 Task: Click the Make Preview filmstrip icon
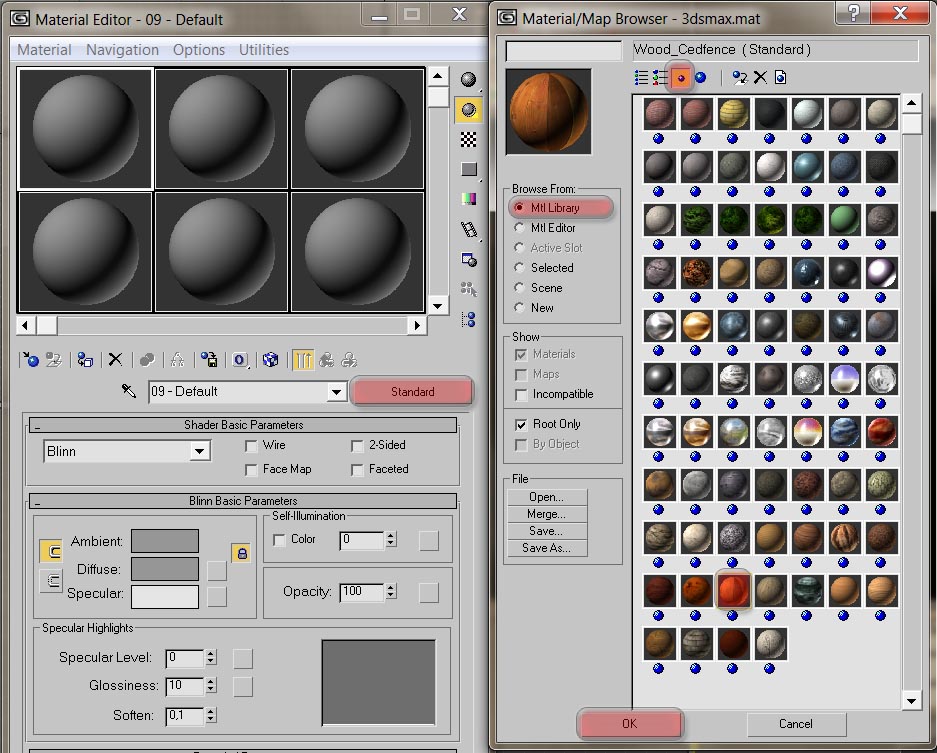coord(468,230)
